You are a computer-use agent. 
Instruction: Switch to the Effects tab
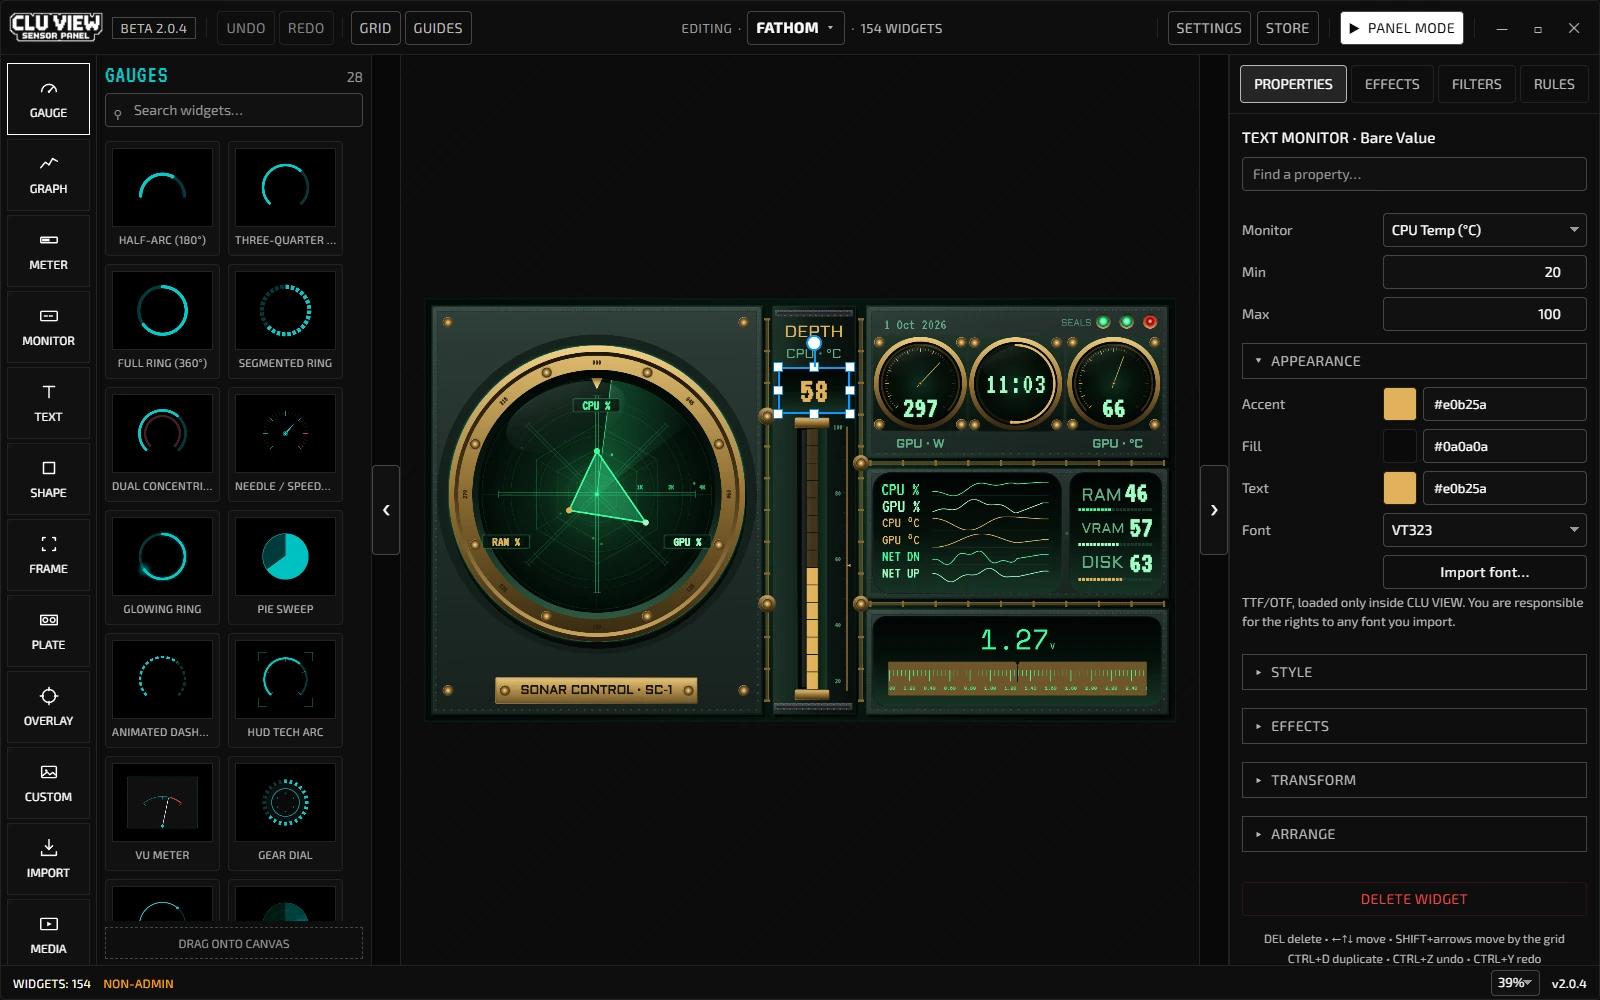1392,84
